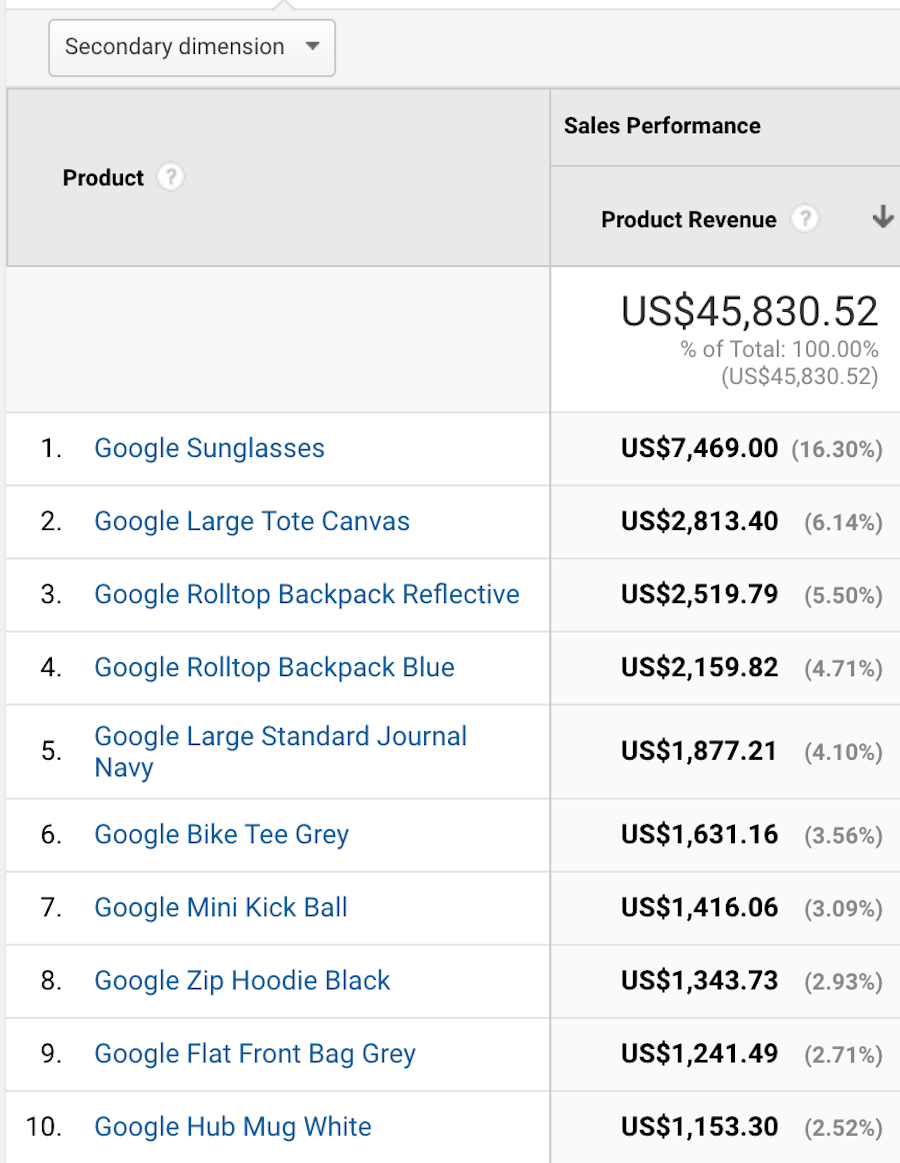The image size is (900, 1163).
Task: Click the US$7,469.00 revenue value
Action: coord(699,448)
